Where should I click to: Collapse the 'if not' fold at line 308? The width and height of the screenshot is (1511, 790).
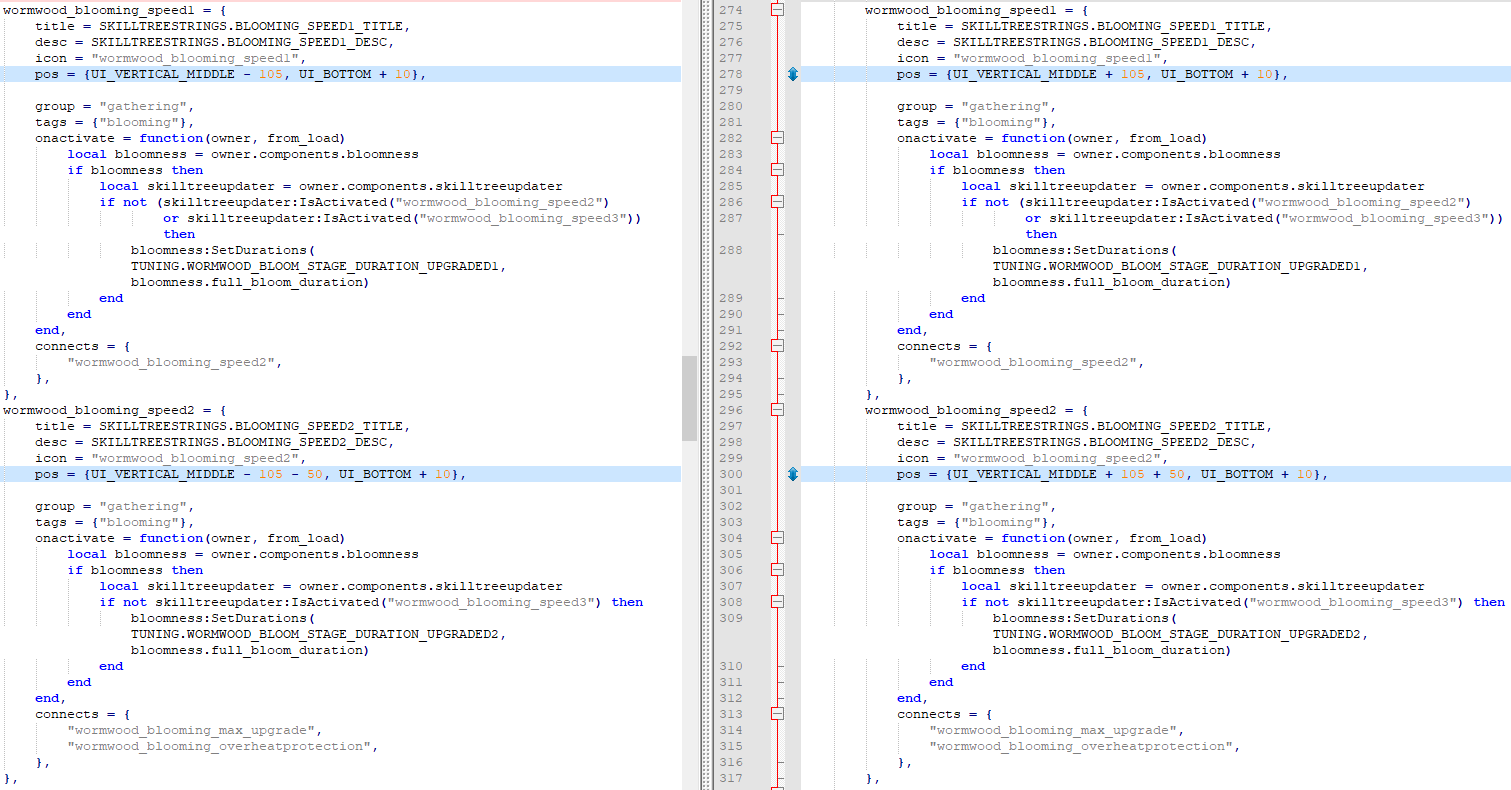point(777,602)
